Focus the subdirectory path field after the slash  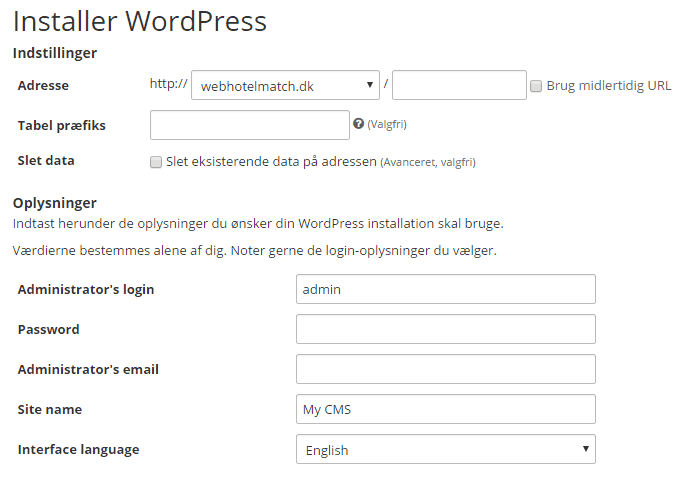[x=459, y=85]
